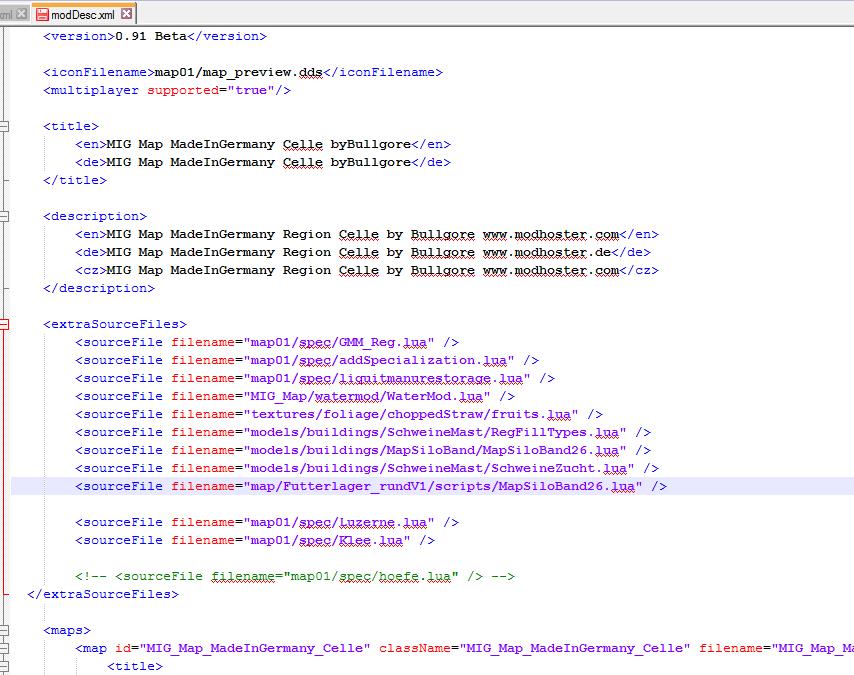Close the inactive xml tab beside modDesc.xml
This screenshot has height=675, width=854.
21,14
